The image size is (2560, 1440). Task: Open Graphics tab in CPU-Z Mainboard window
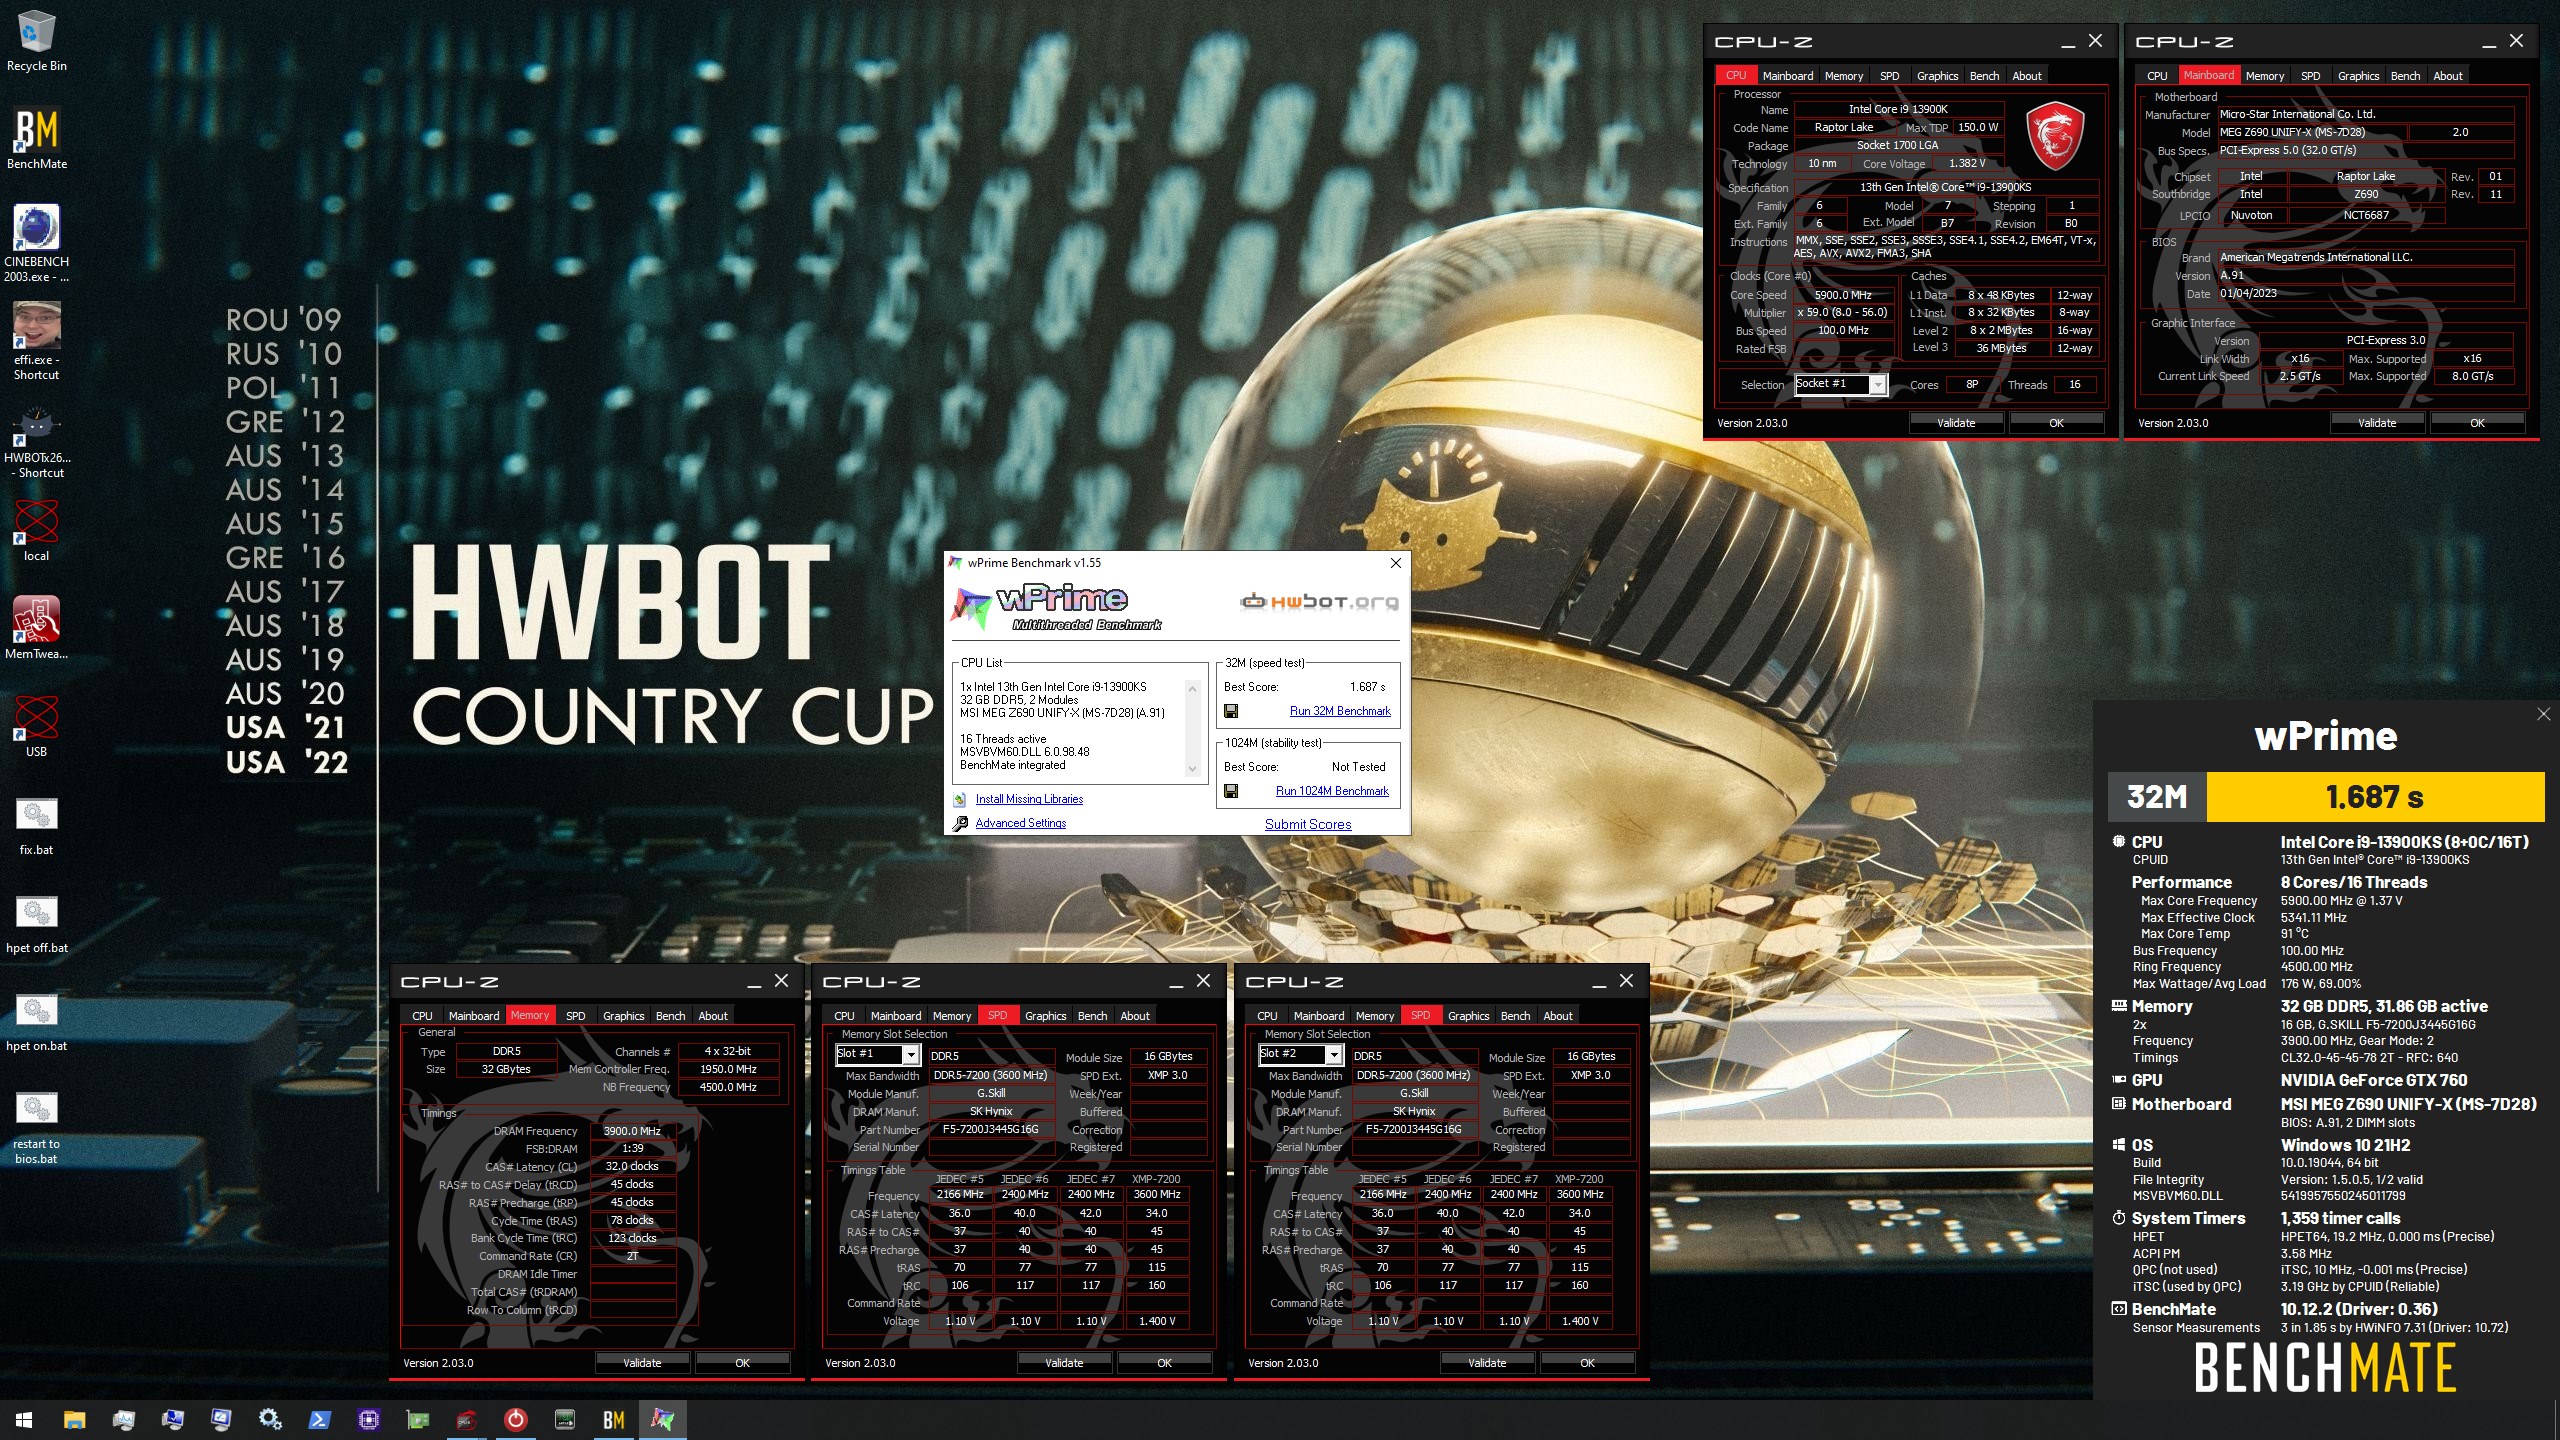click(x=2358, y=76)
